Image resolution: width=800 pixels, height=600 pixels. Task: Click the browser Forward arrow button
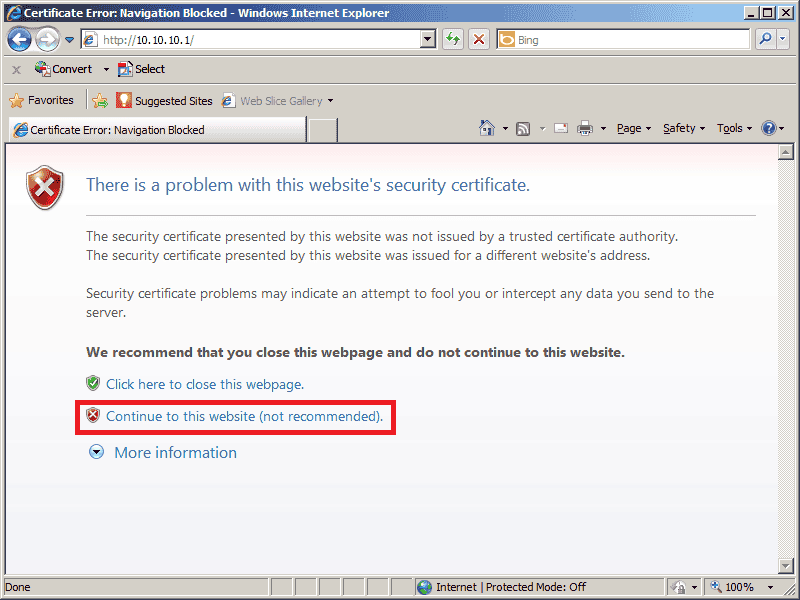pyautogui.click(x=47, y=39)
